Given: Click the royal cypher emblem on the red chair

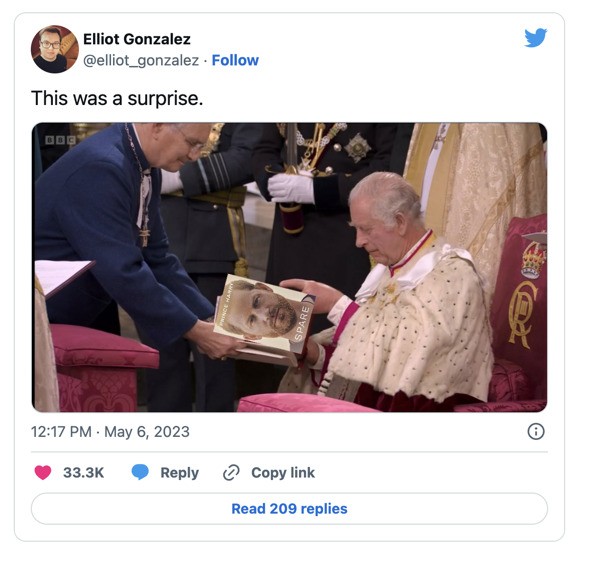Looking at the screenshot, I should coord(522,314).
